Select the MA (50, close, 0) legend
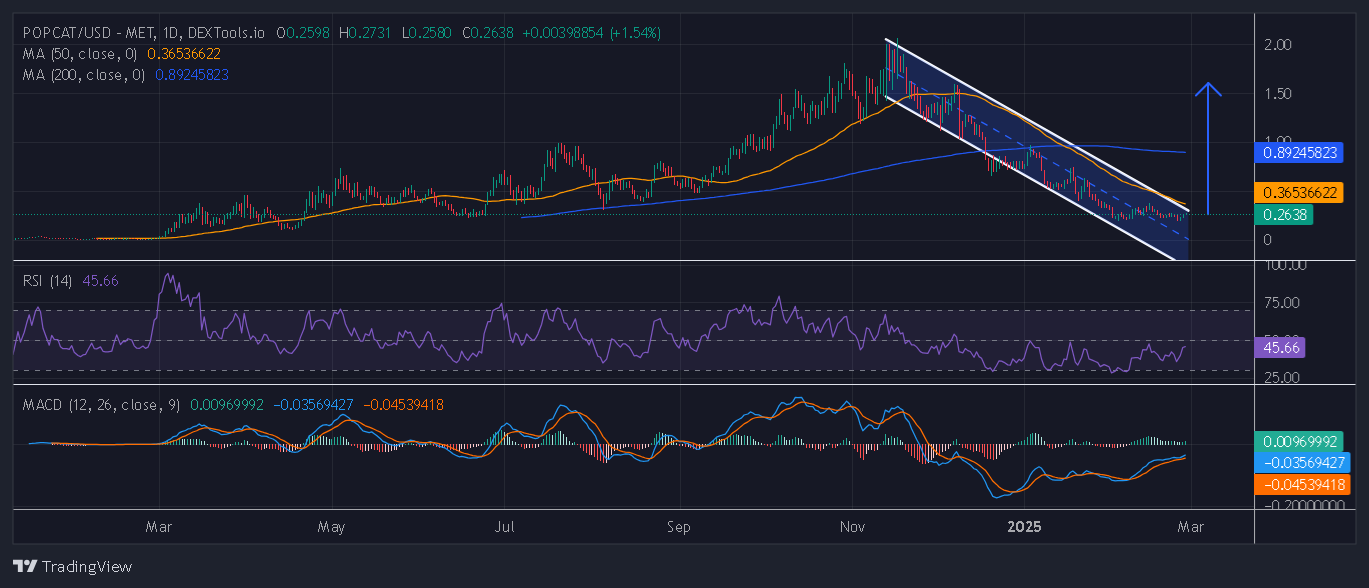 (x=81, y=54)
